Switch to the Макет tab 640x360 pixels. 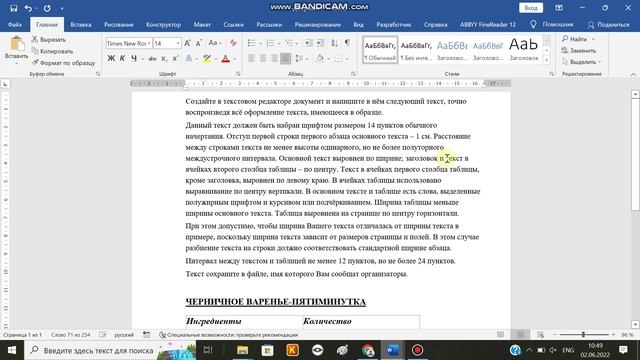click(202, 24)
